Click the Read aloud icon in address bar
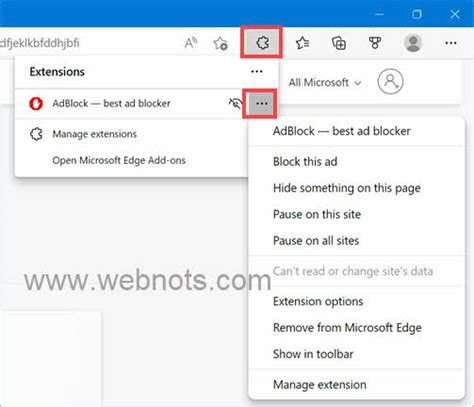 click(x=191, y=43)
